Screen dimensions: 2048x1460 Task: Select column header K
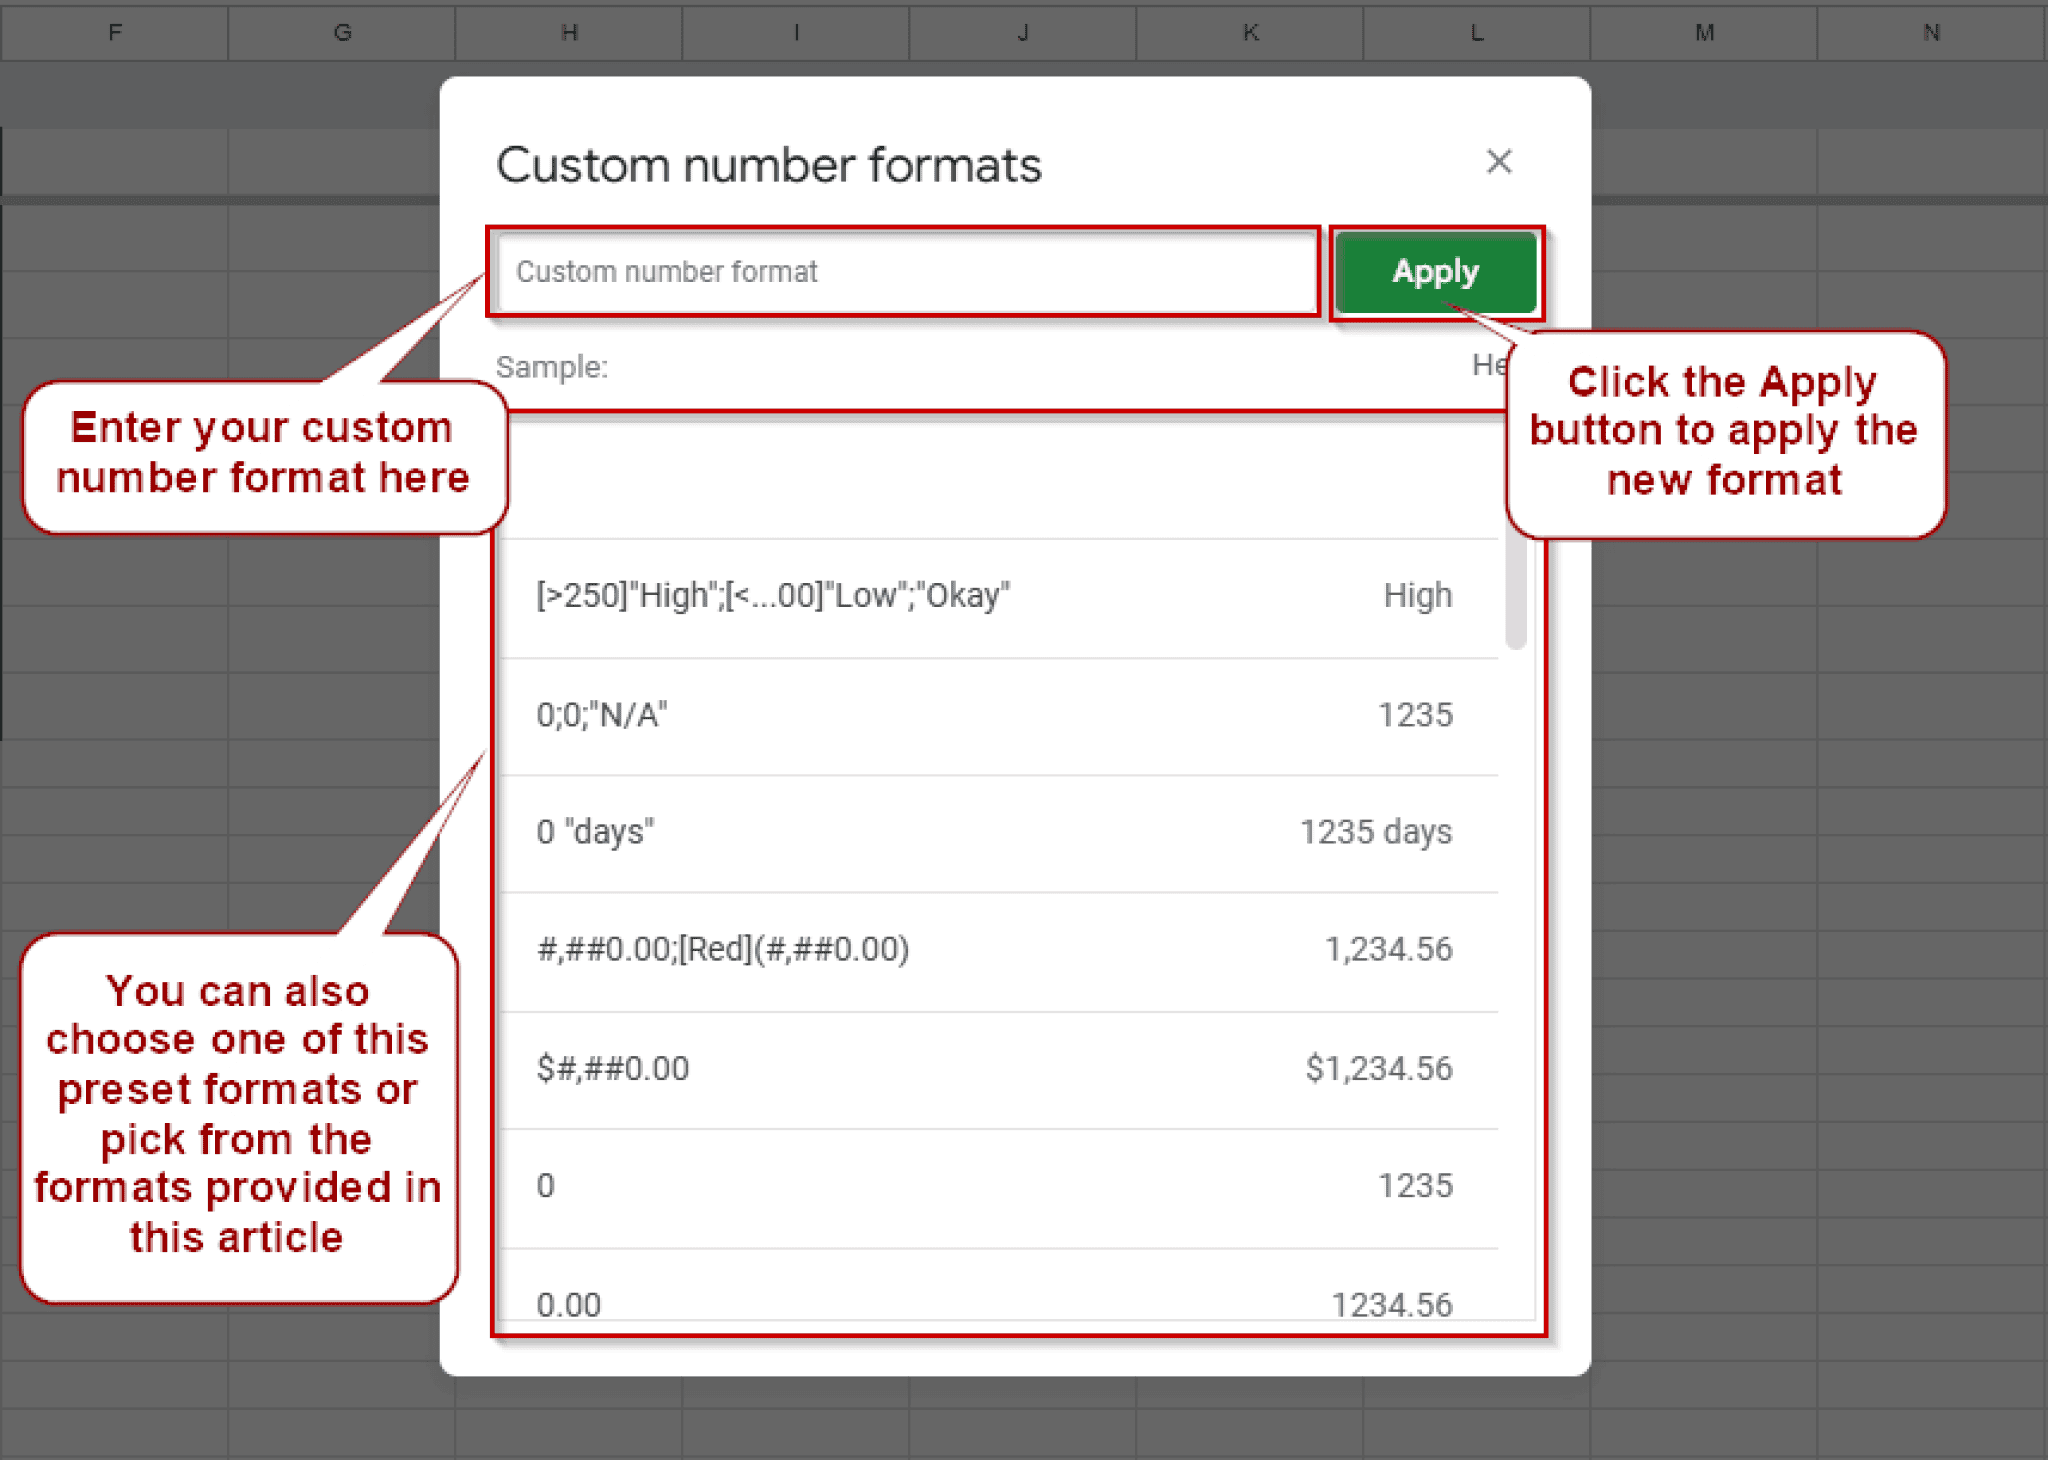pos(1249,32)
